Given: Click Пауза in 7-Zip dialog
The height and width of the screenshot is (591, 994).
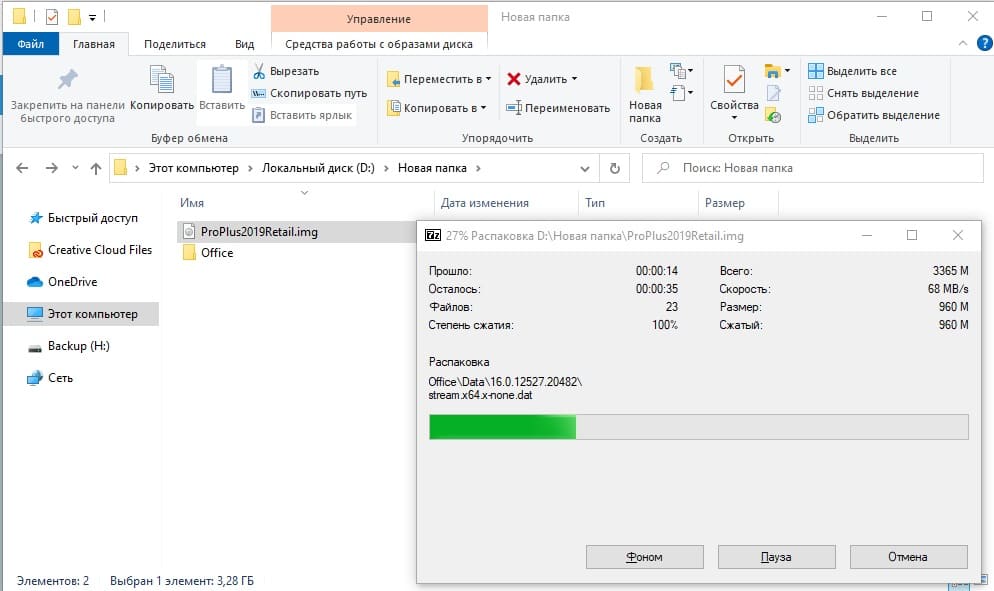Looking at the screenshot, I should pos(777,557).
